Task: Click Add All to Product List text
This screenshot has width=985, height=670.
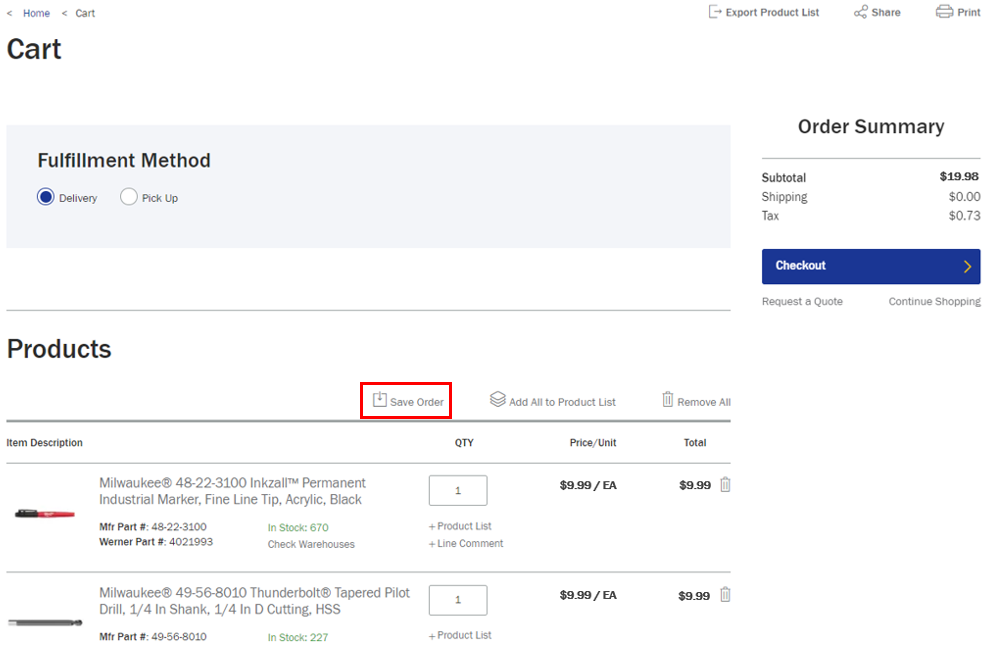Action: (562, 402)
